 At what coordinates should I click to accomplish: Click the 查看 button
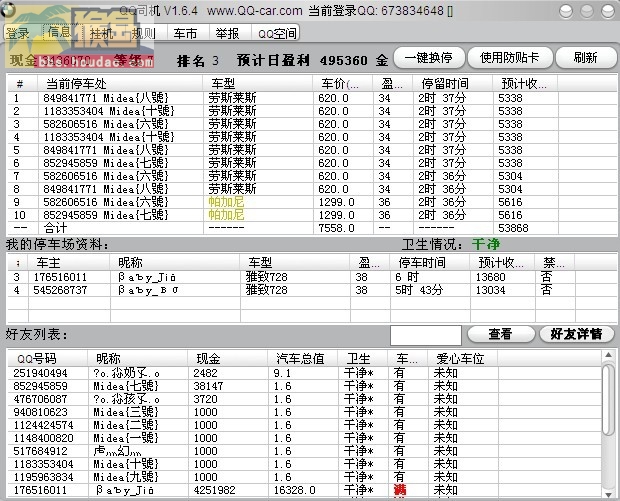tap(501, 334)
